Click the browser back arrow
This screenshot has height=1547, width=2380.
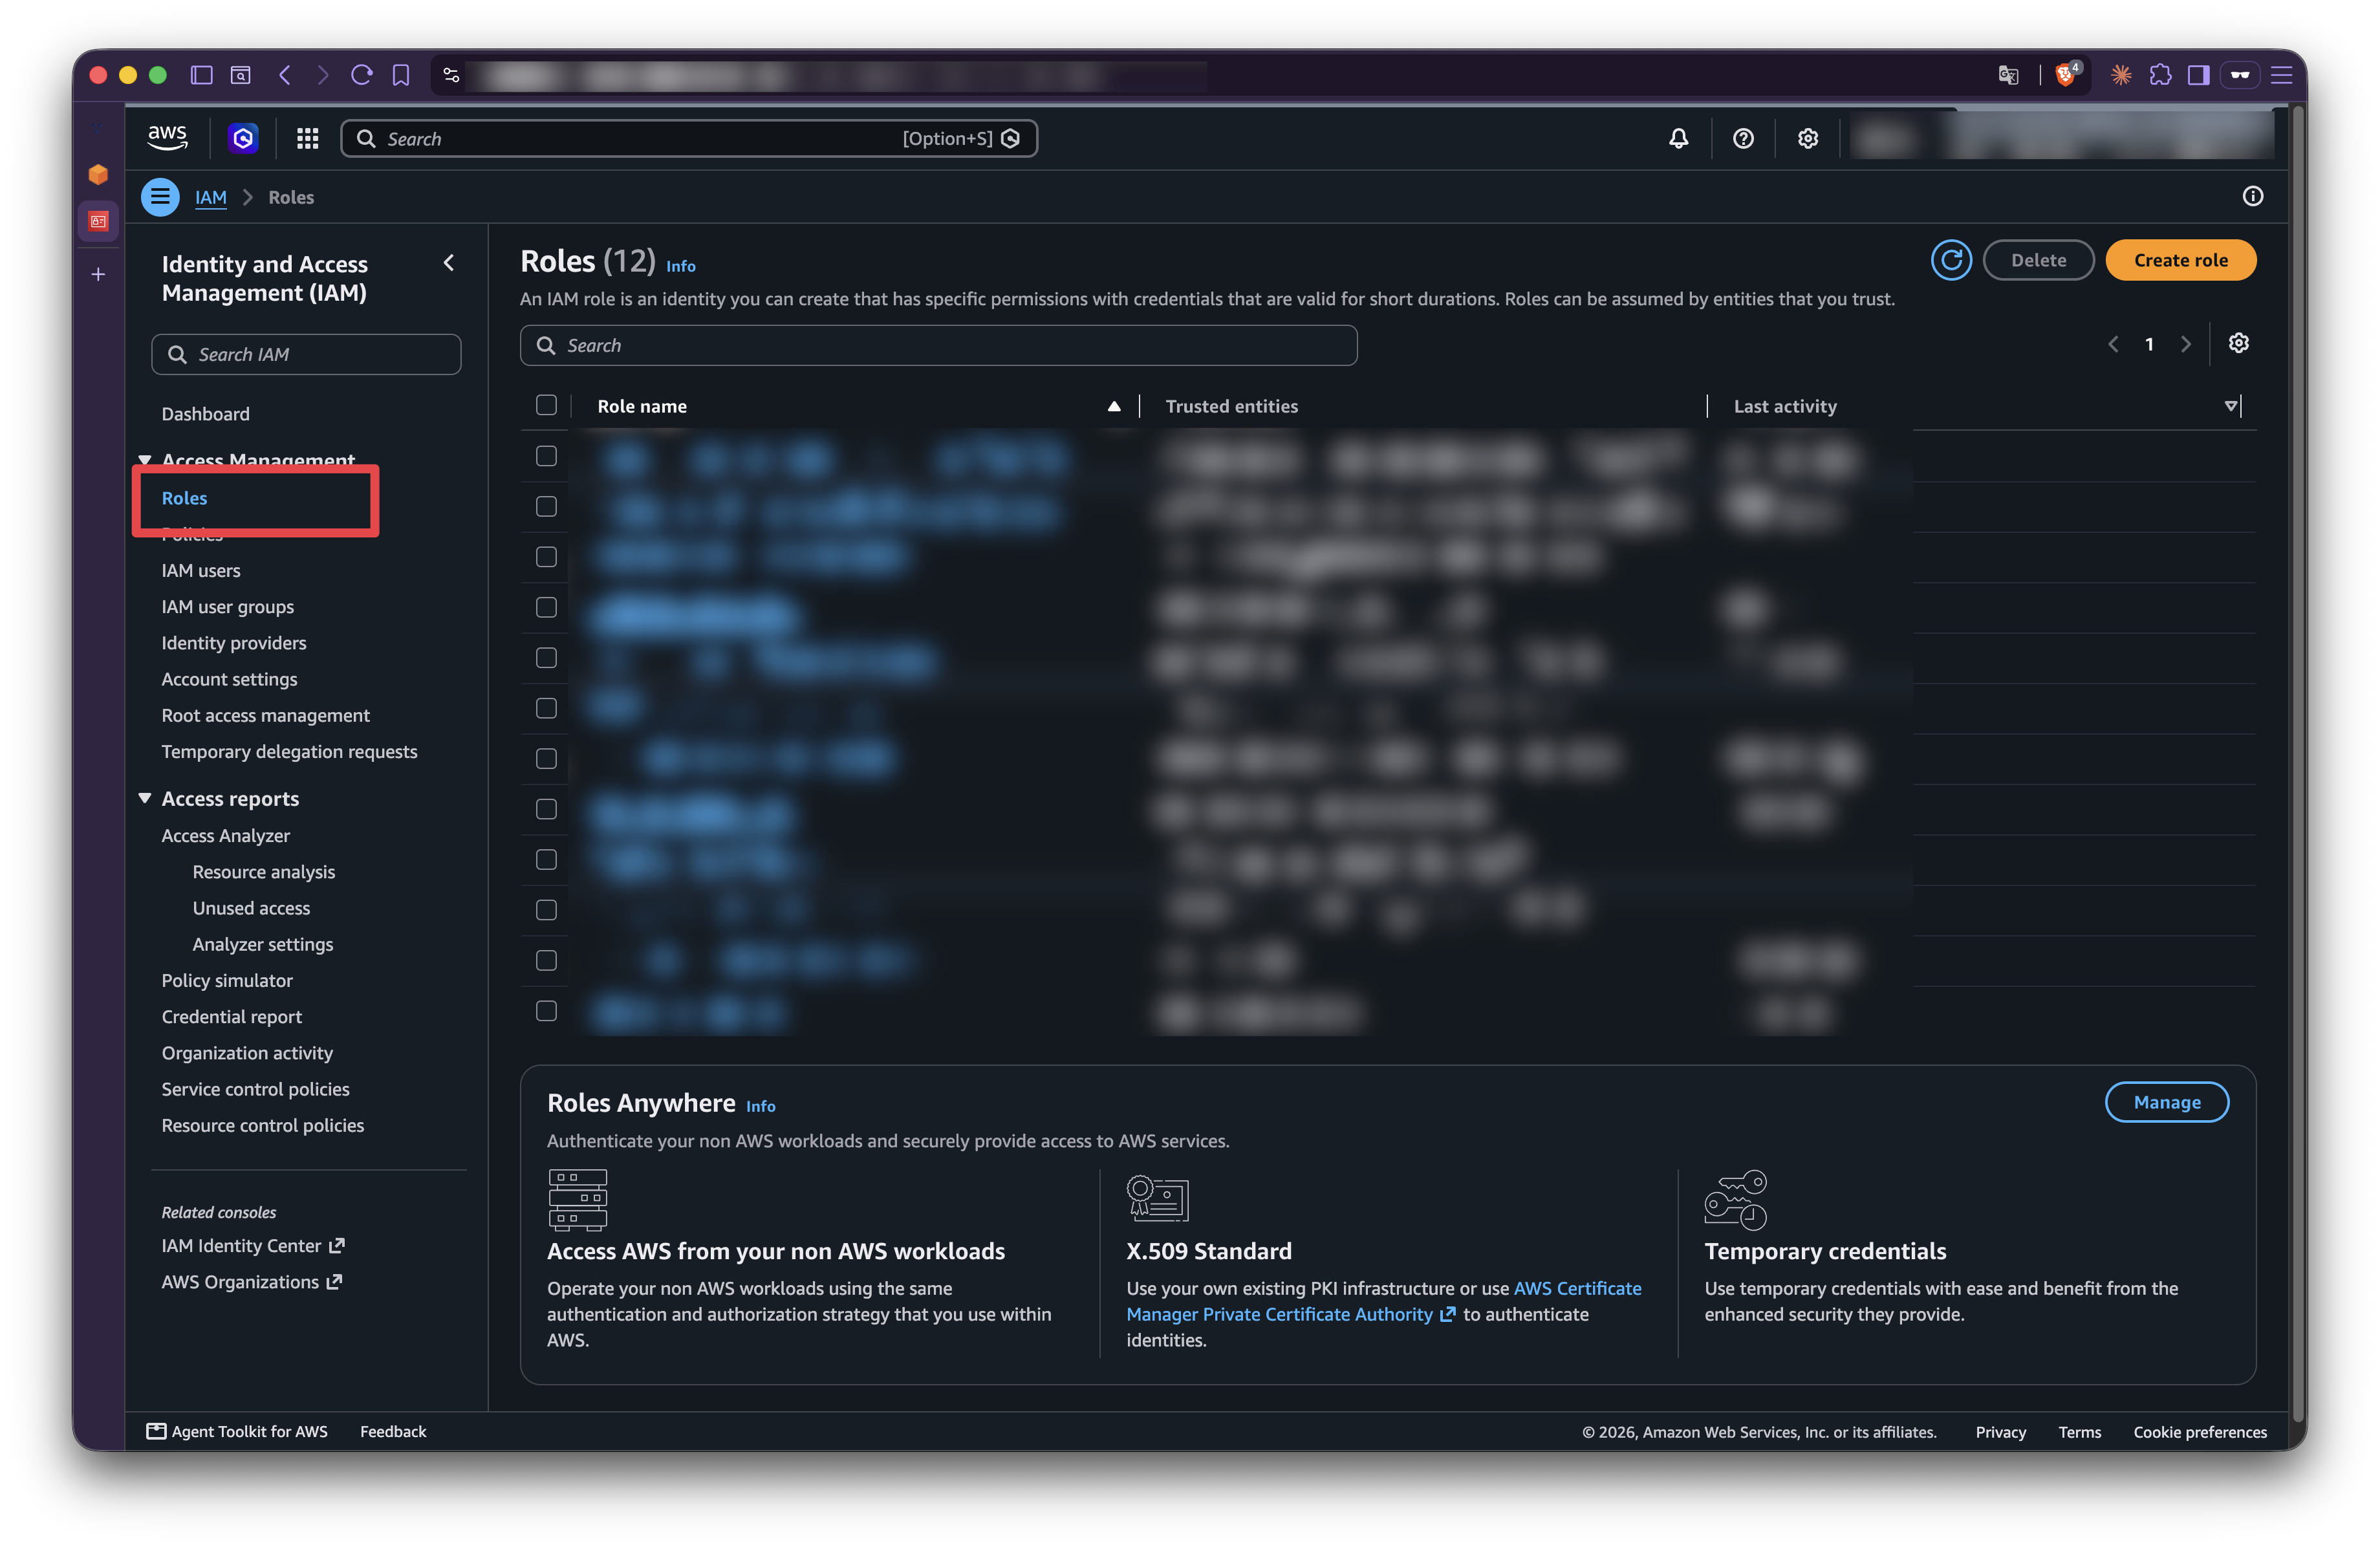(x=285, y=75)
